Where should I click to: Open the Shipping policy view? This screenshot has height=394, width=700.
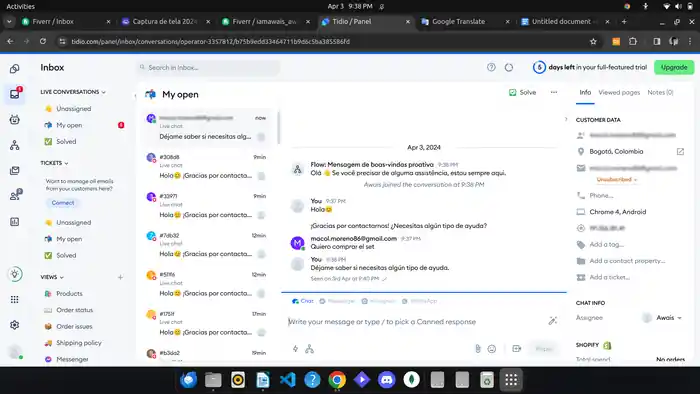79,343
